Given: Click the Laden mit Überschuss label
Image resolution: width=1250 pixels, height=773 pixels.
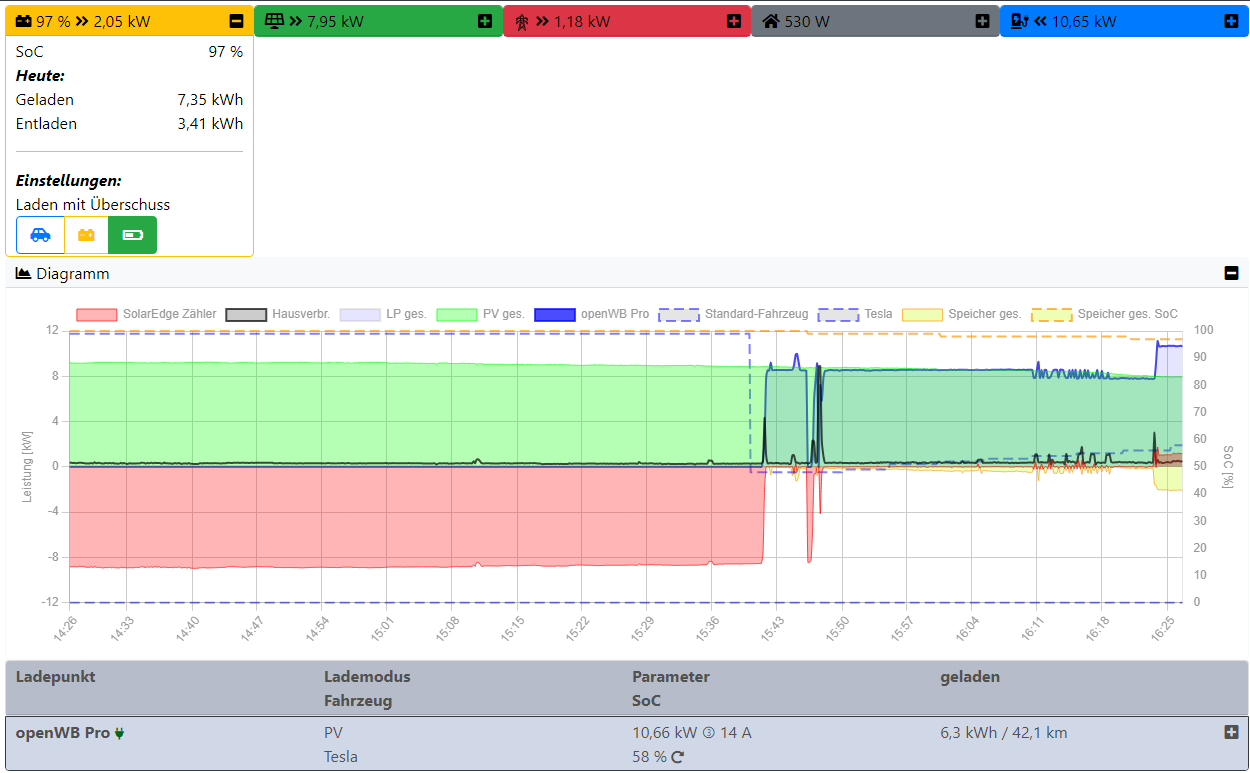Looking at the screenshot, I should [x=93, y=205].
